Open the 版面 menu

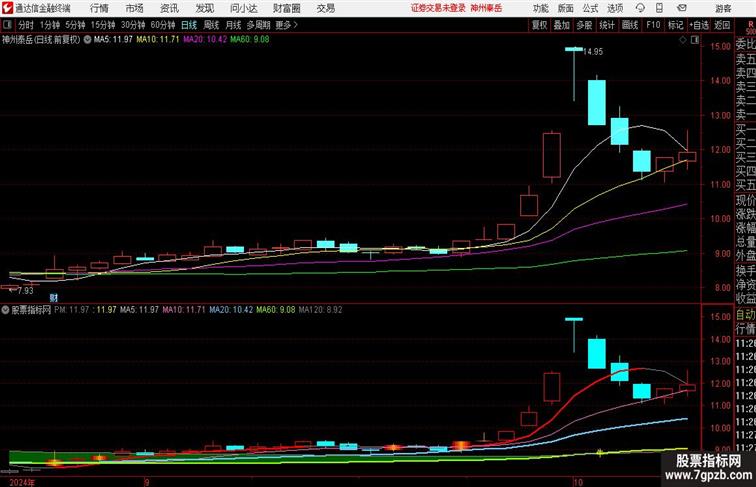coord(565,8)
